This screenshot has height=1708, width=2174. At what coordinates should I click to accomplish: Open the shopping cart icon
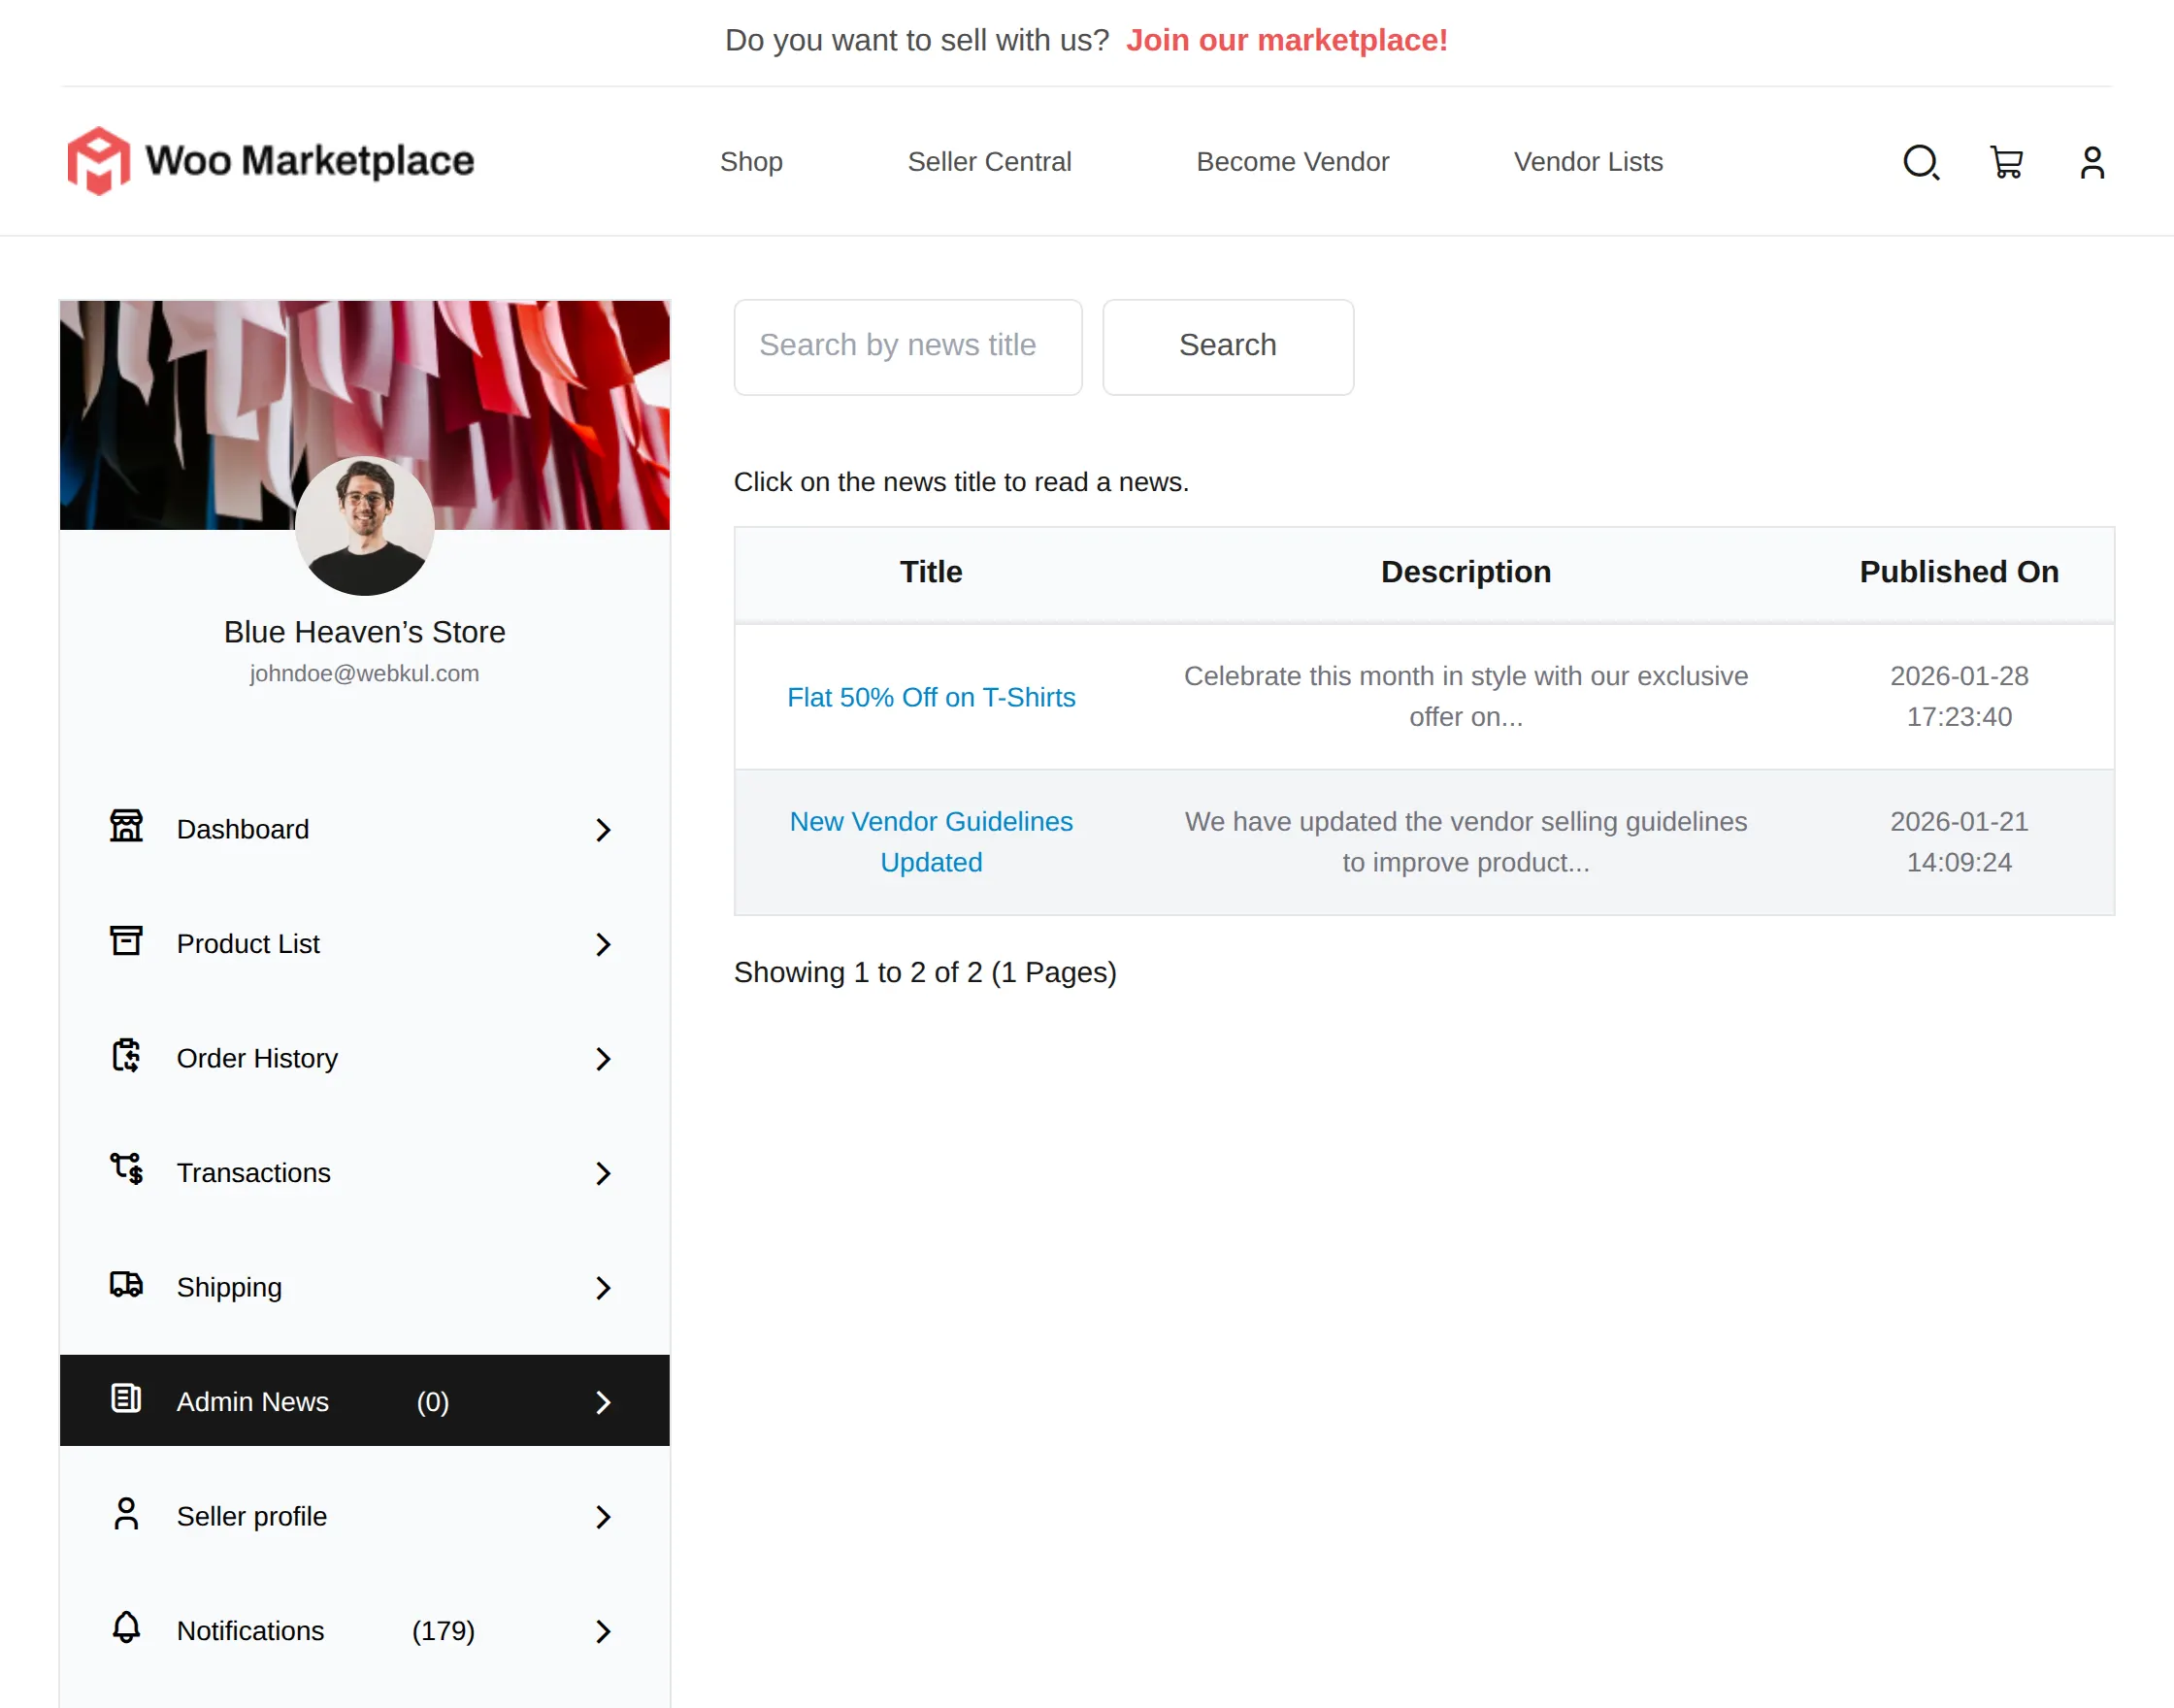2007,161
